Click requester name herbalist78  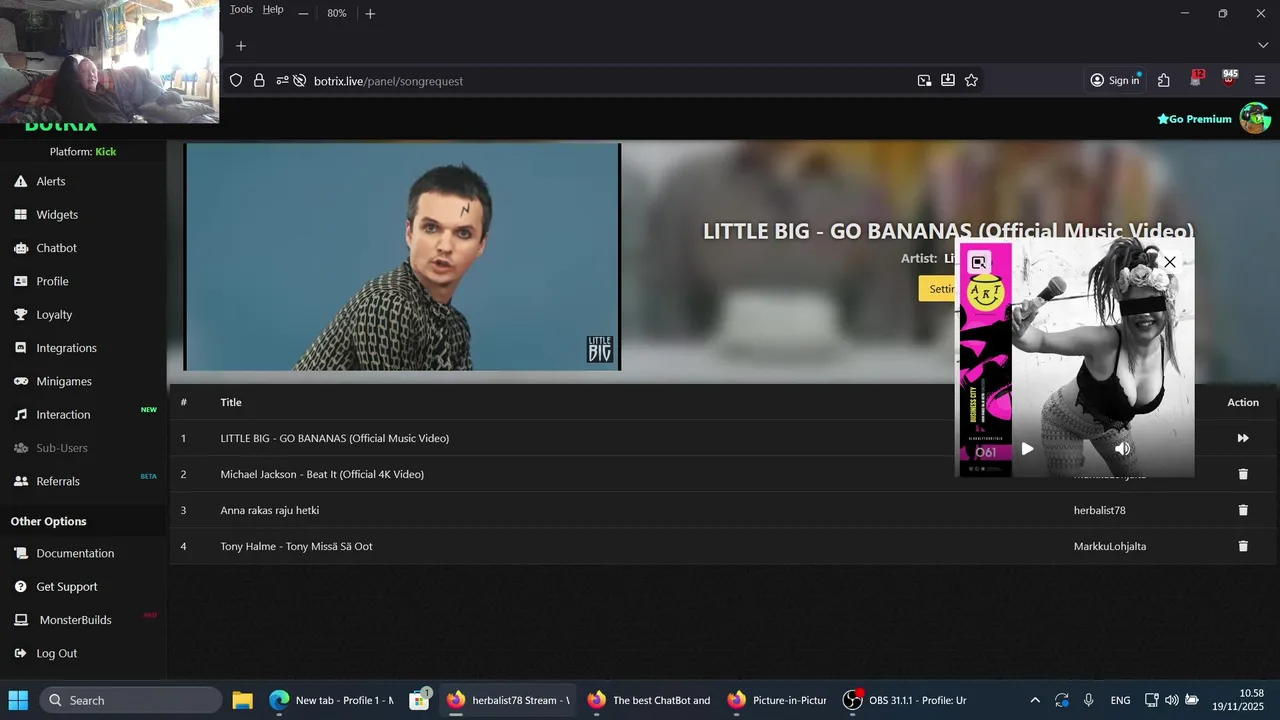(1099, 510)
